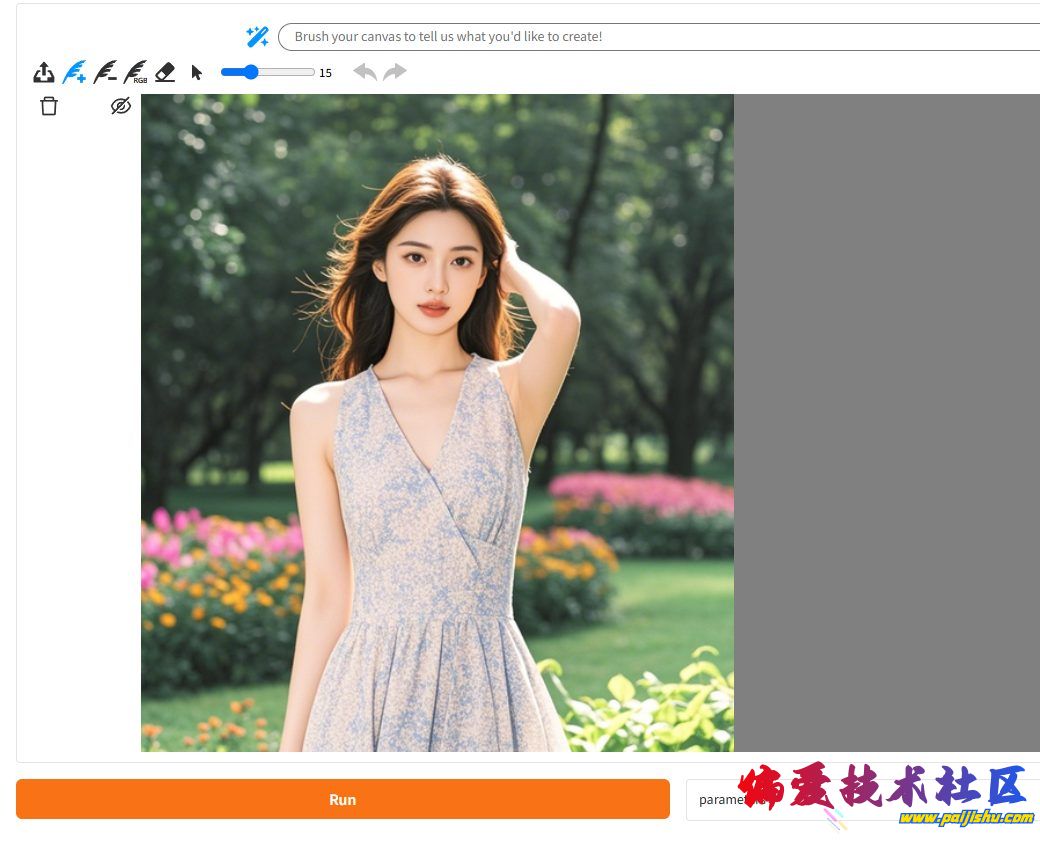Image resolution: width=1040 pixels, height=842 pixels.
Task: Focus the 'Brush your canvas' prompt field
Action: click(x=660, y=37)
